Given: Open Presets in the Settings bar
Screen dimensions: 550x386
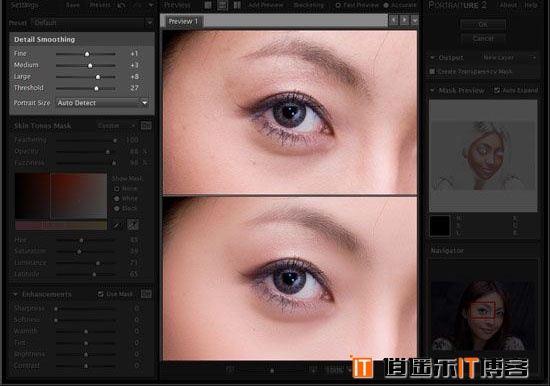Looking at the screenshot, I should 100,5.
